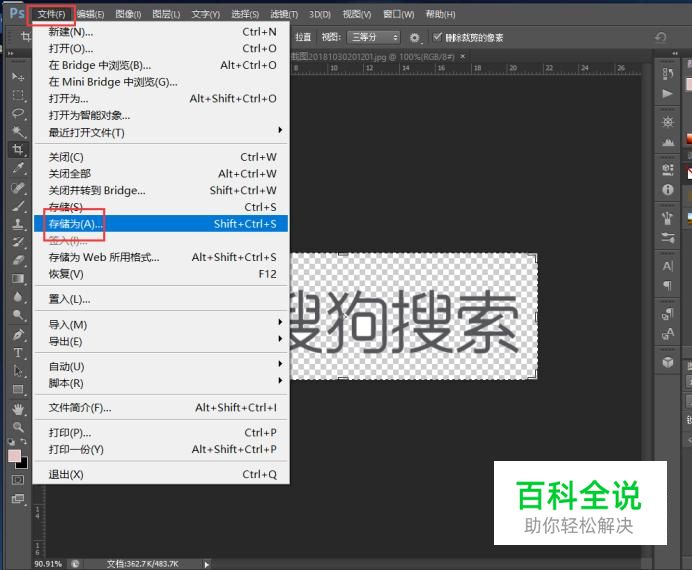The width and height of the screenshot is (692, 570).
Task: Open the crop settings gear icon
Action: 414,38
